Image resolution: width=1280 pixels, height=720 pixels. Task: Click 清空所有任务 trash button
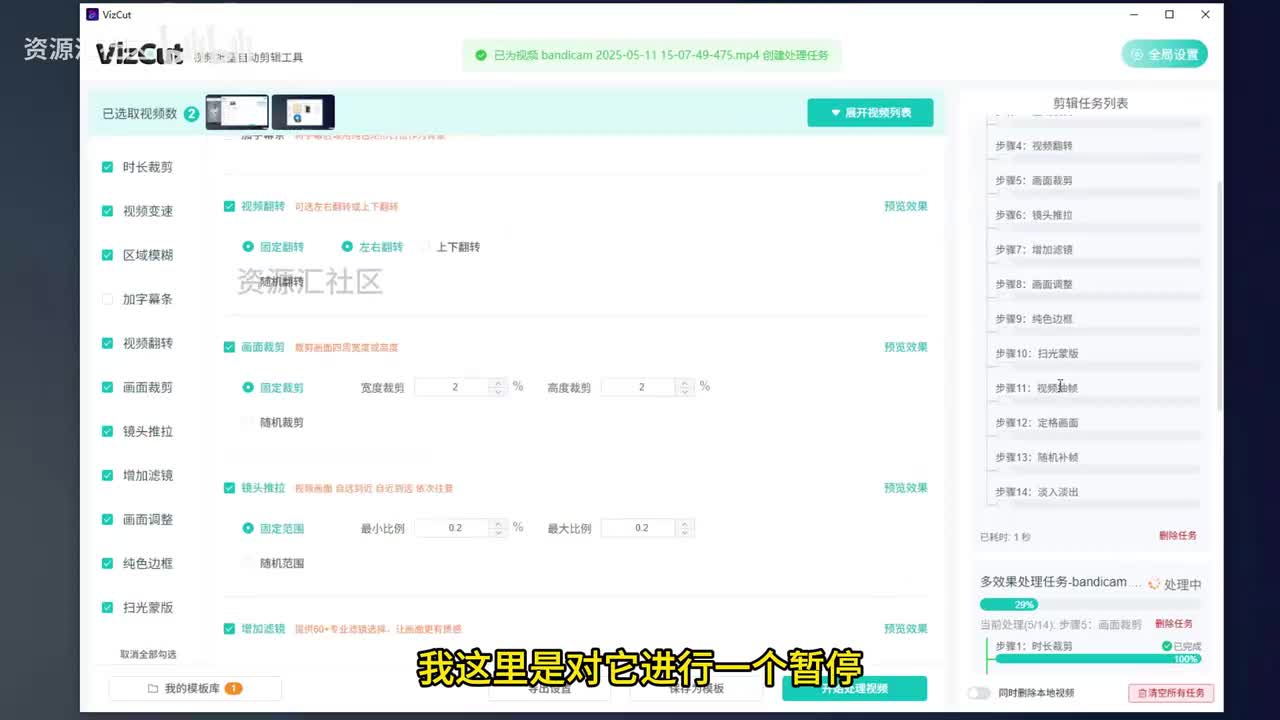1172,693
